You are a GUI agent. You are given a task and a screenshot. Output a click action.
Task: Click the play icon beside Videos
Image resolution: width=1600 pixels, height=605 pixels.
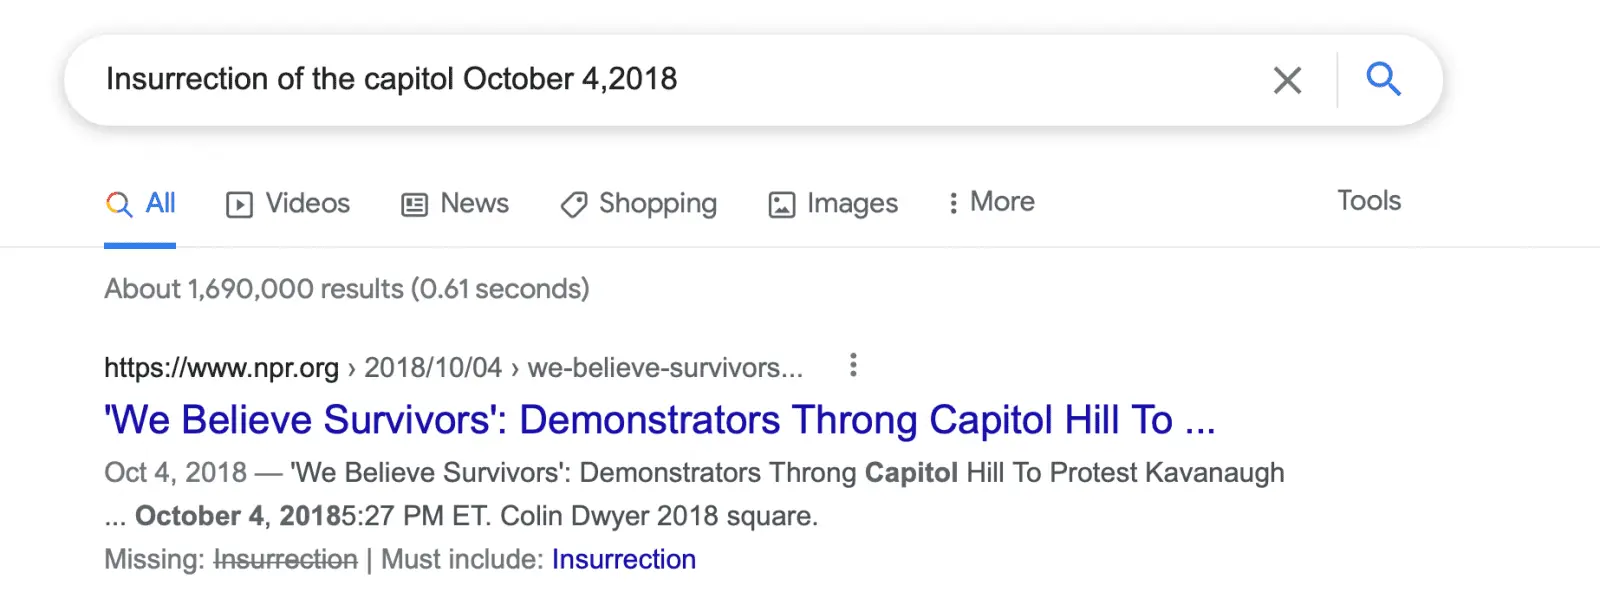point(239,205)
